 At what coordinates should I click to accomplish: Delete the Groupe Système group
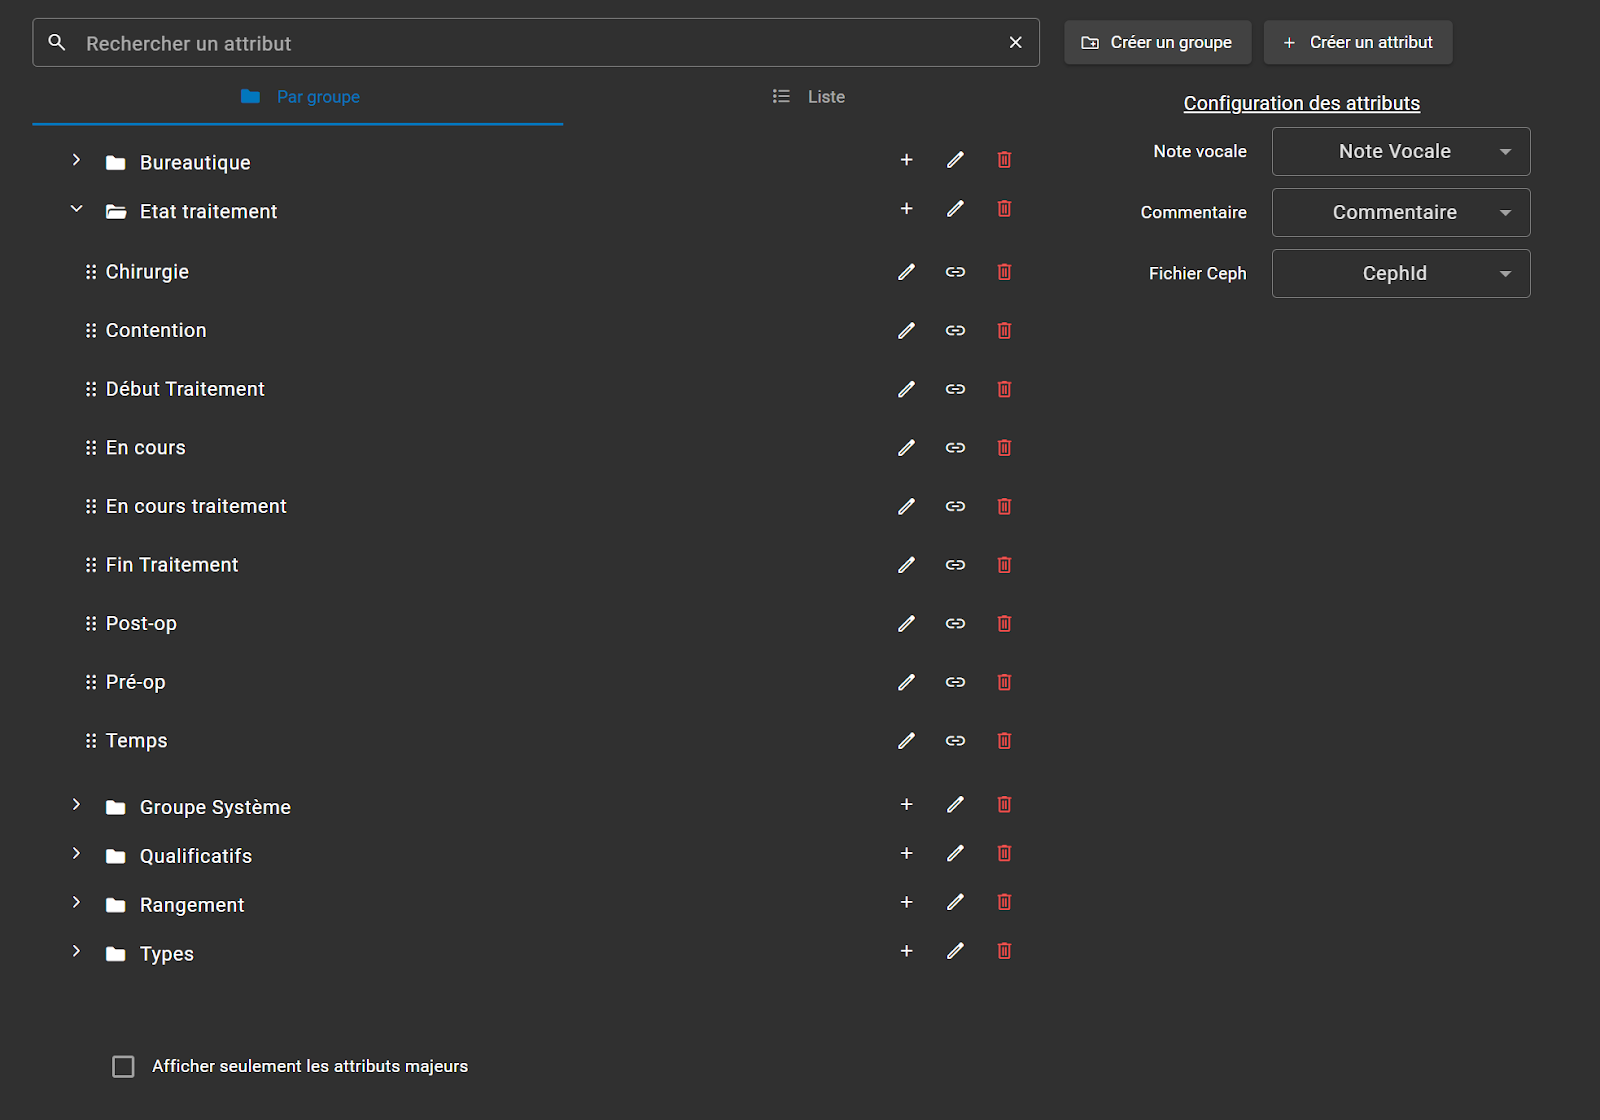pyautogui.click(x=1004, y=805)
